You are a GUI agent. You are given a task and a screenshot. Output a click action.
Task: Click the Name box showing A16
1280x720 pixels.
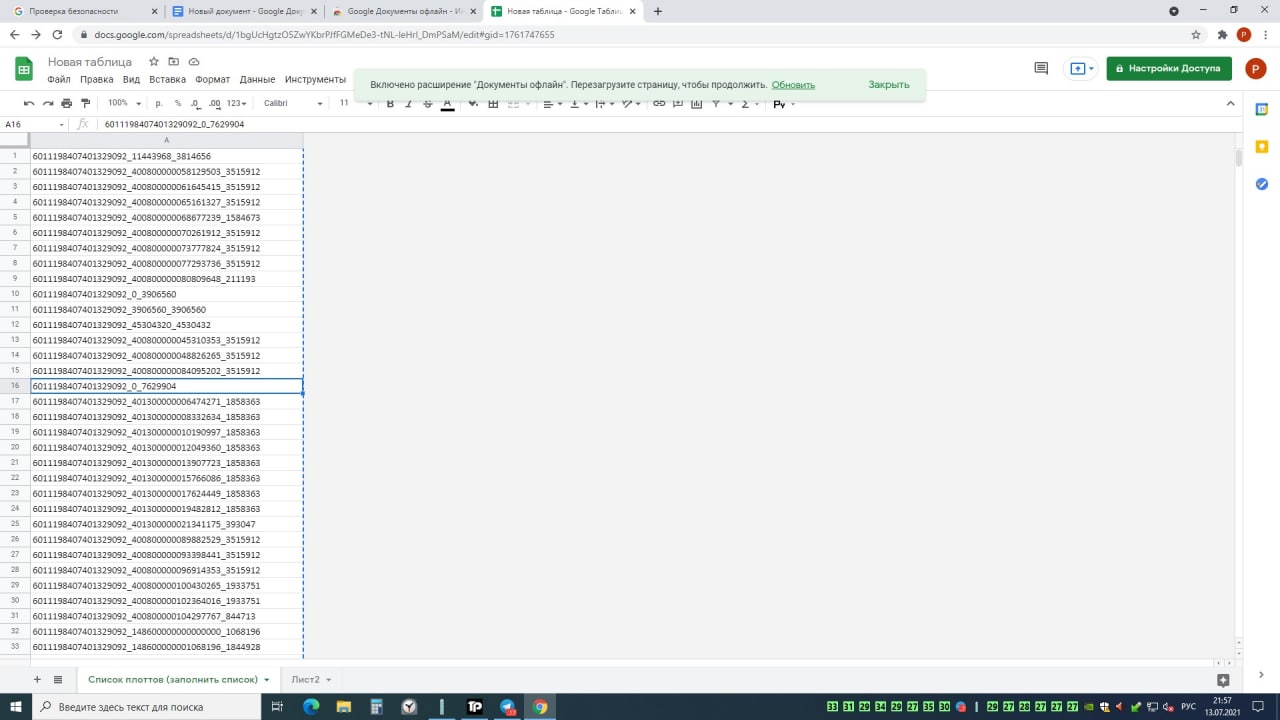click(x=35, y=125)
